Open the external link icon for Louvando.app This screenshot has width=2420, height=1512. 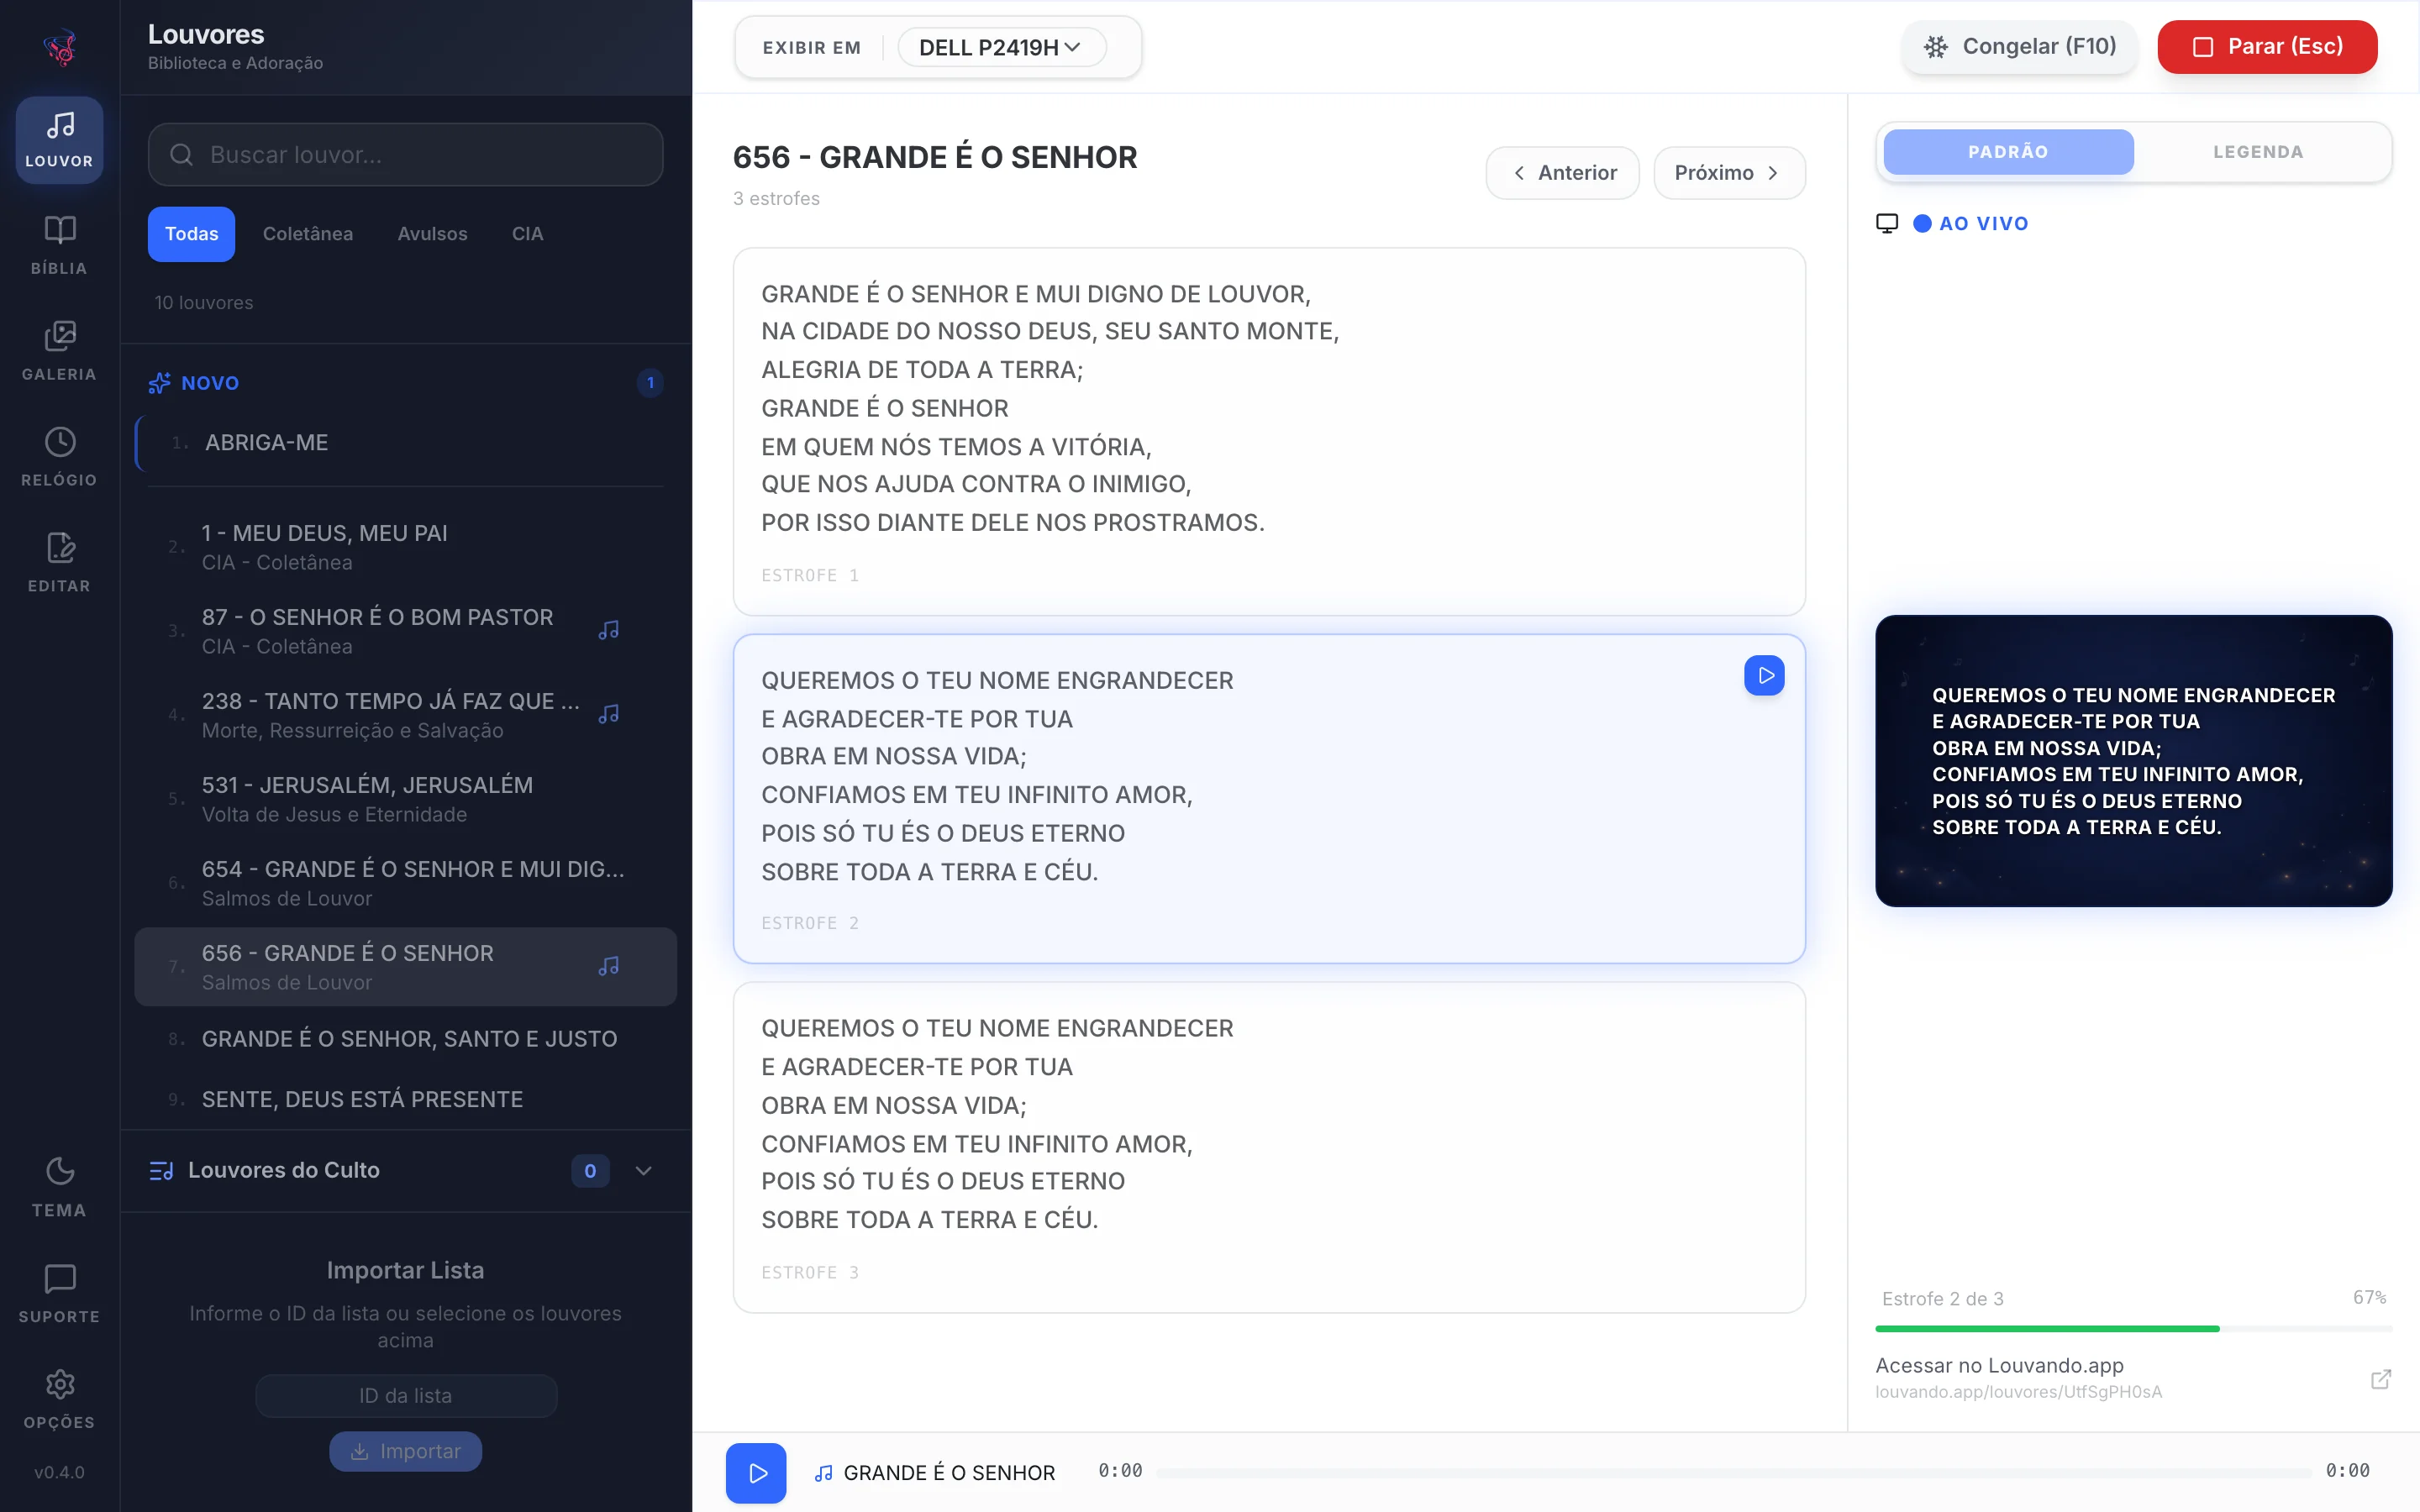pos(2380,1379)
